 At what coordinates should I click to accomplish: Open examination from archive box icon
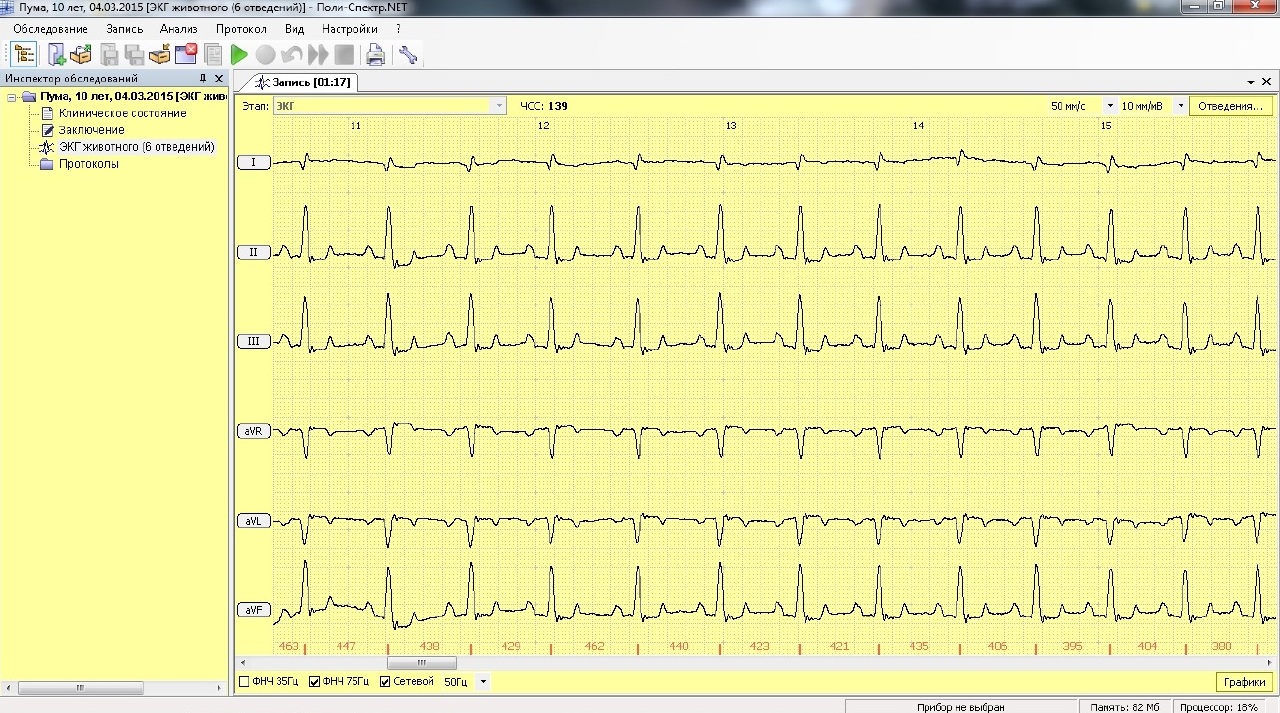[81, 54]
